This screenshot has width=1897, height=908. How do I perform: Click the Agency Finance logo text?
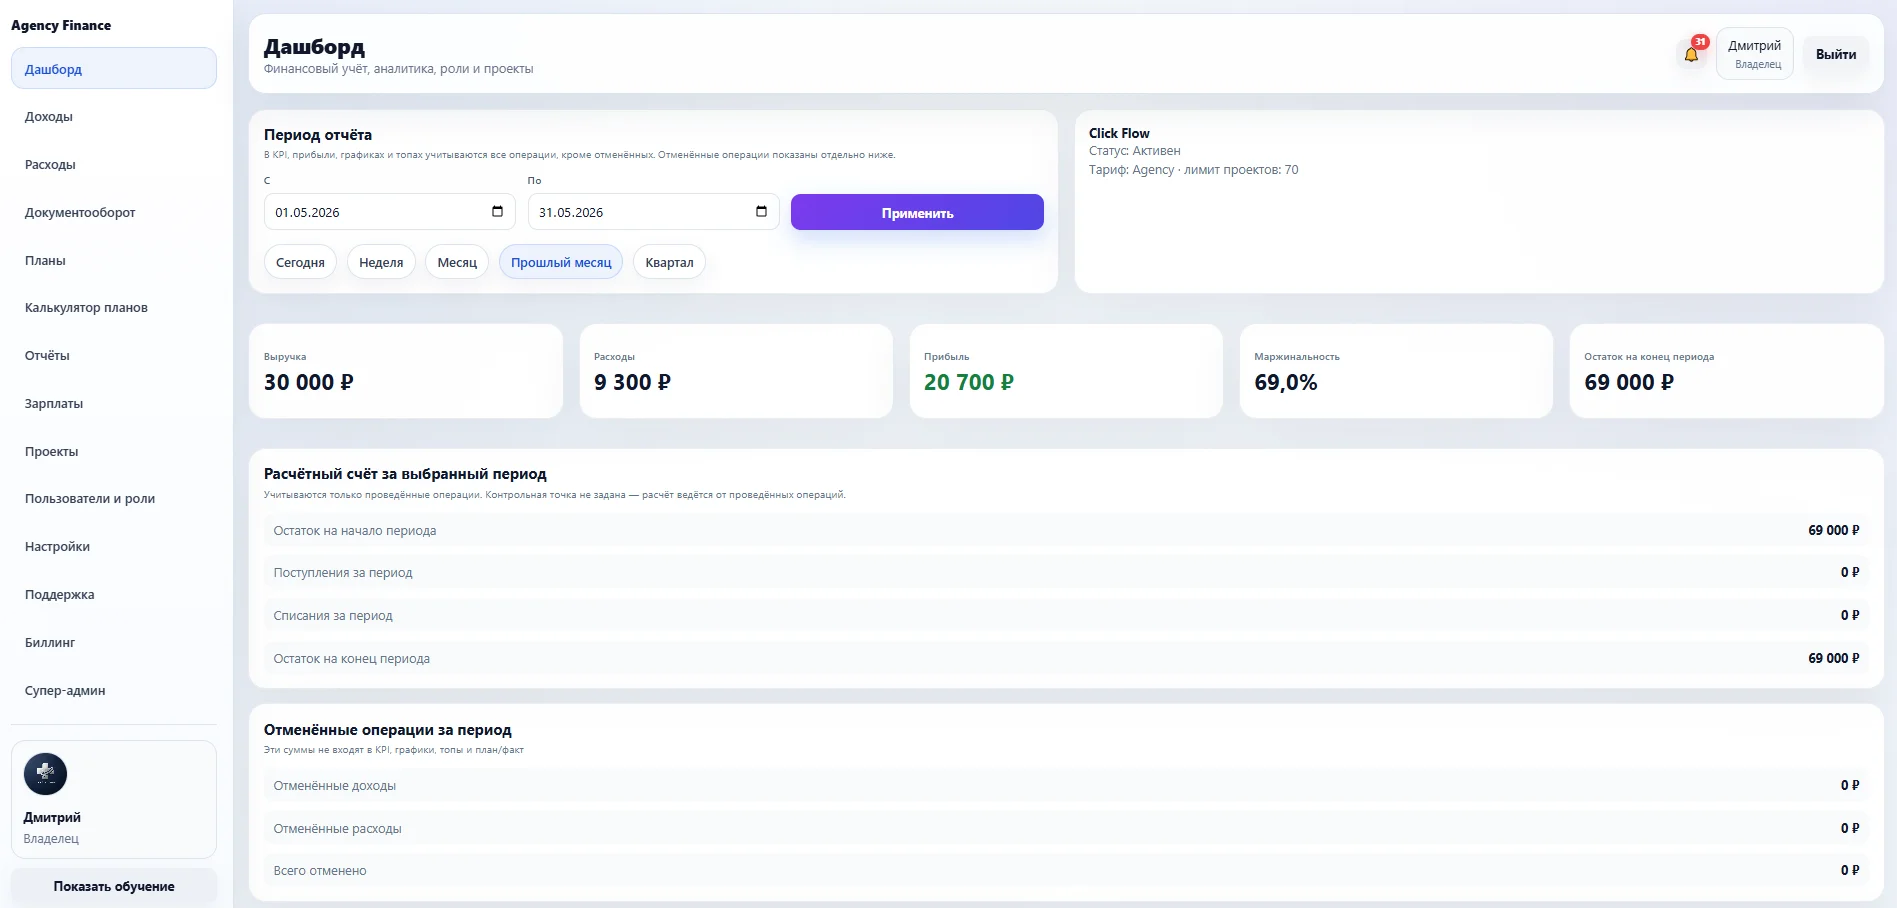tap(61, 25)
